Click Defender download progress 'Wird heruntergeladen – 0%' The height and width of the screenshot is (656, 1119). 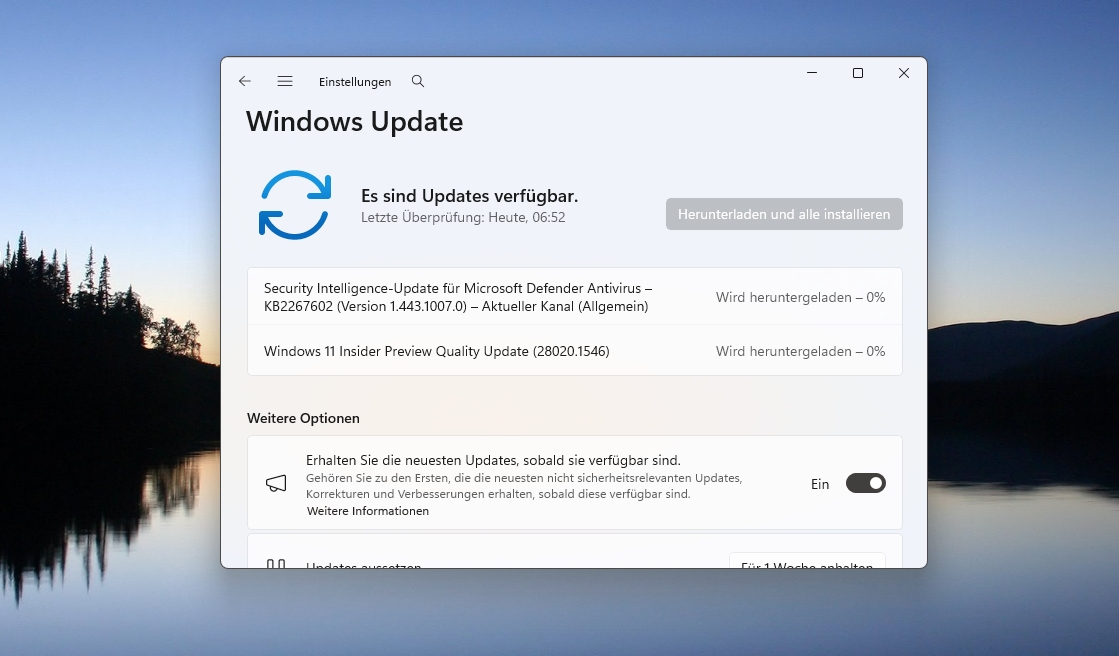coord(800,297)
